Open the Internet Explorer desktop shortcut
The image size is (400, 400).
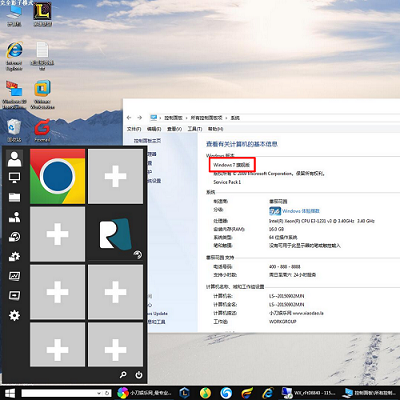pyautogui.click(x=14, y=56)
